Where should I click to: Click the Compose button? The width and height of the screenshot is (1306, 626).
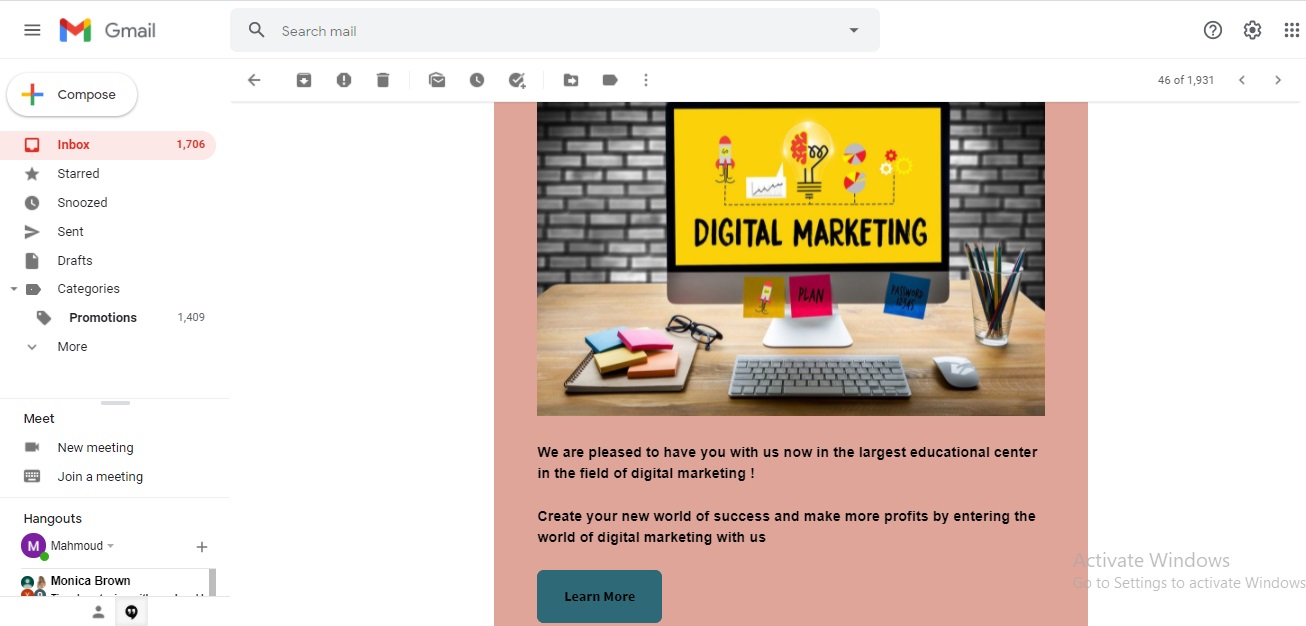click(72, 95)
